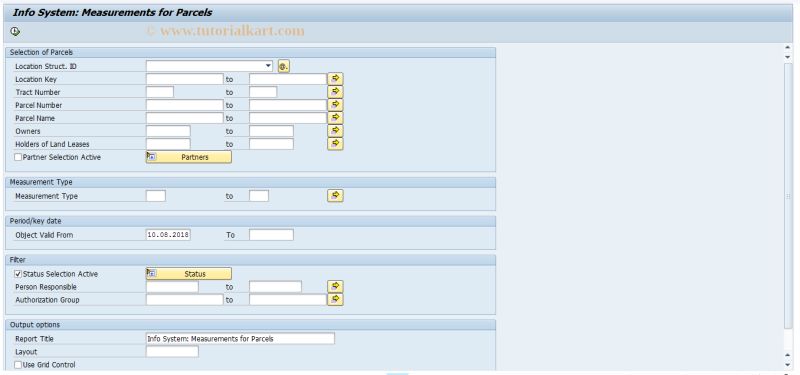Viewport: 800px width, 375px height.
Task: Select the Parcel Number to field
Action: click(x=288, y=105)
